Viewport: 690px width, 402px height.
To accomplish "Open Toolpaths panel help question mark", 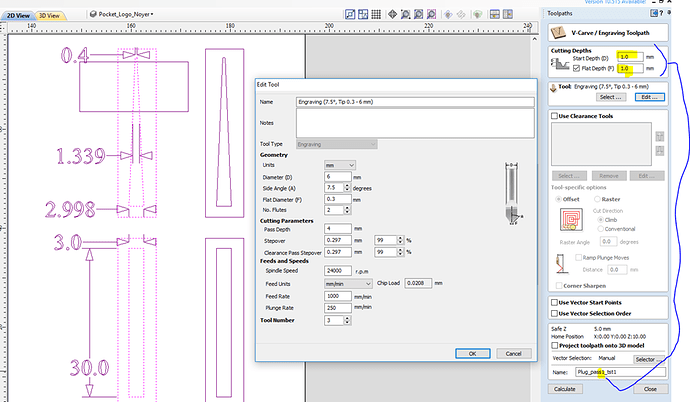I will [x=661, y=13].
